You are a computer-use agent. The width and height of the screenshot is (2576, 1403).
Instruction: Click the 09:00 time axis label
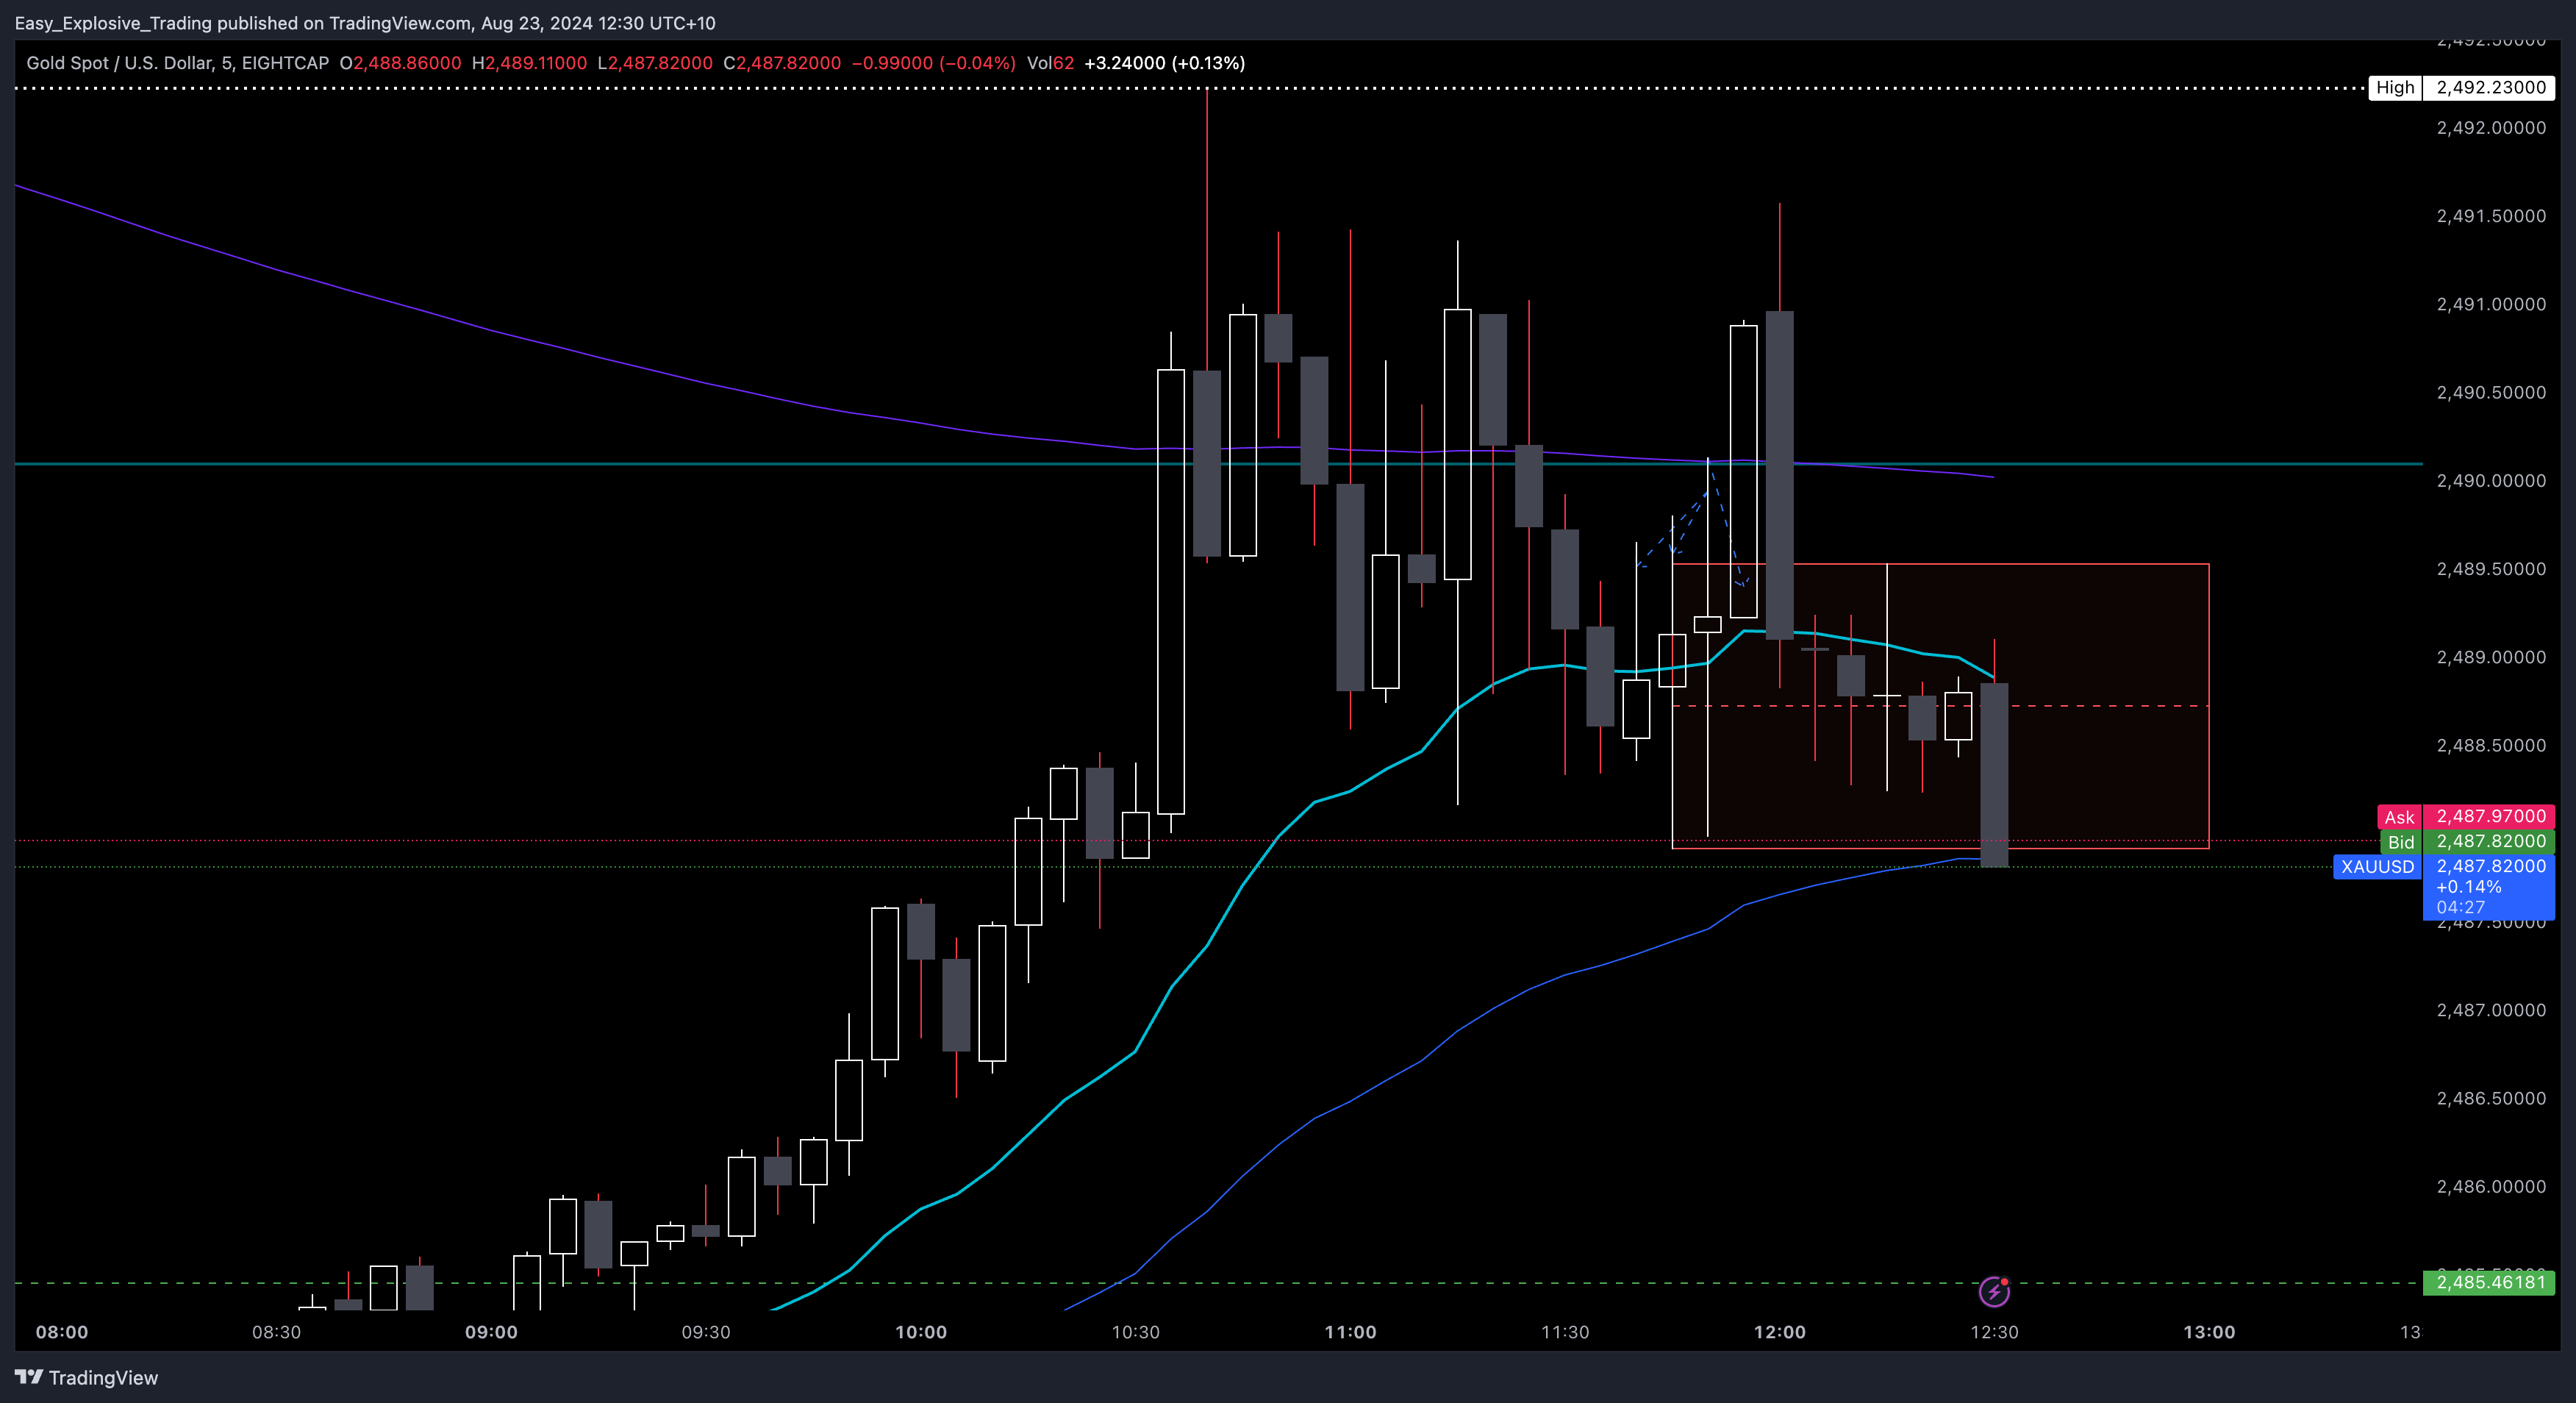click(491, 1332)
